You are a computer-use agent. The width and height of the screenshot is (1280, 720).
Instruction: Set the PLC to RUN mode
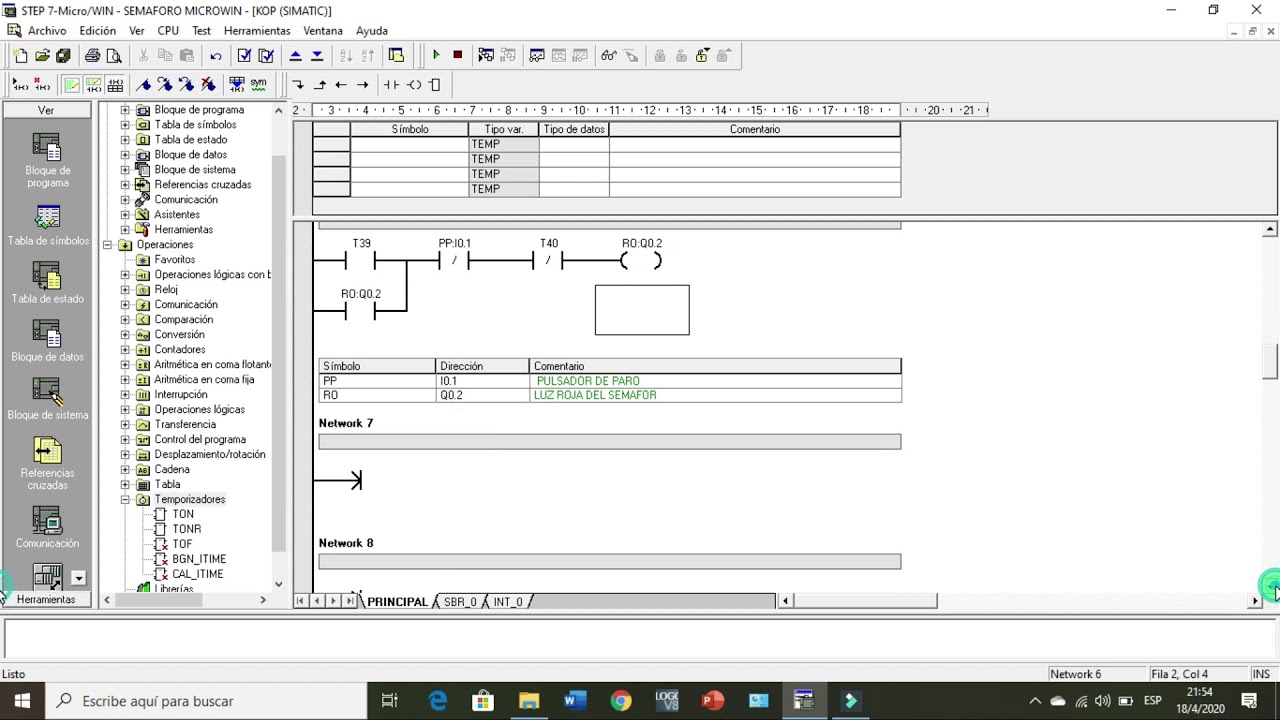[x=436, y=56]
